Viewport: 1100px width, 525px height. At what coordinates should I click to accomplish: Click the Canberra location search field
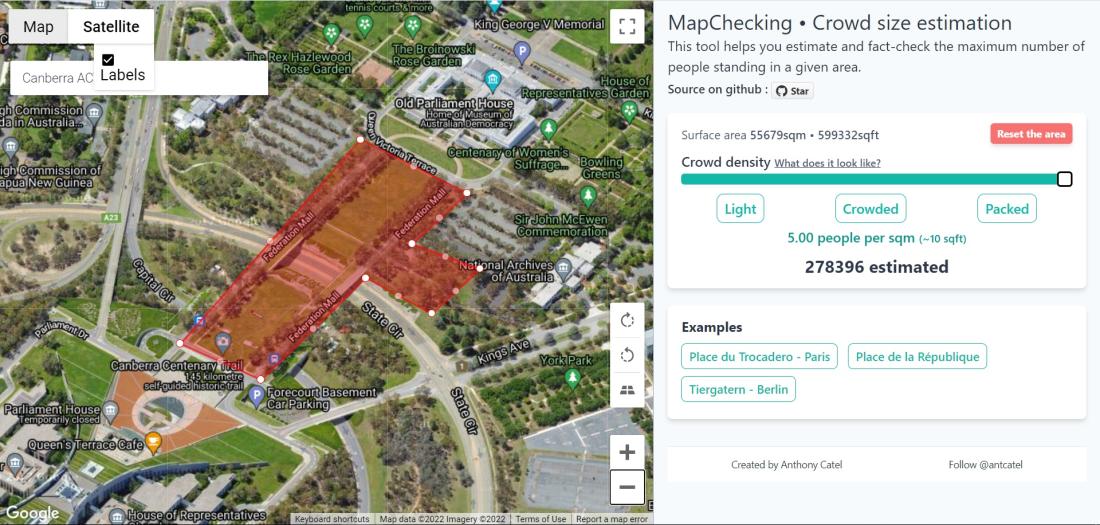click(x=55, y=78)
